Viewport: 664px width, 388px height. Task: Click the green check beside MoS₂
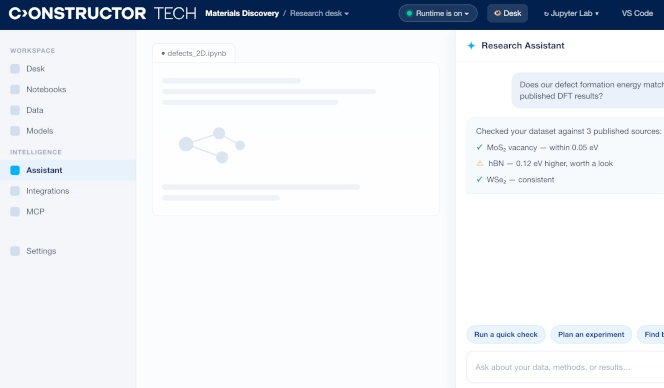[x=479, y=147]
